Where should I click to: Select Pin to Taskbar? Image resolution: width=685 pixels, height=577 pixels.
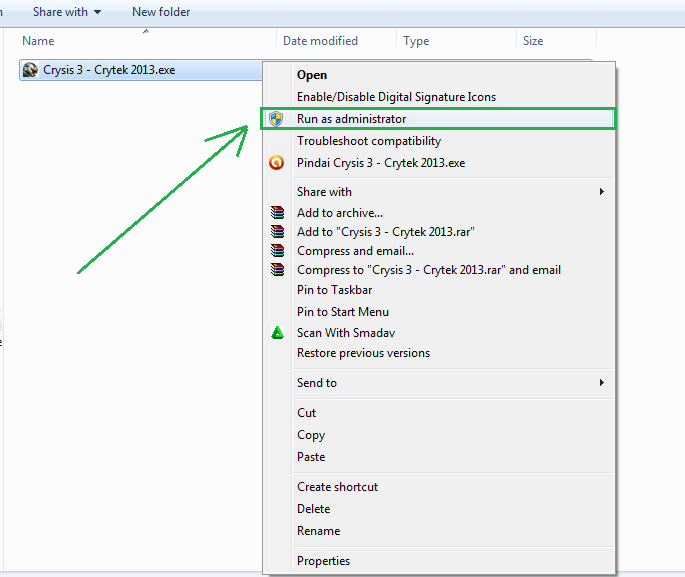pyautogui.click(x=439, y=290)
